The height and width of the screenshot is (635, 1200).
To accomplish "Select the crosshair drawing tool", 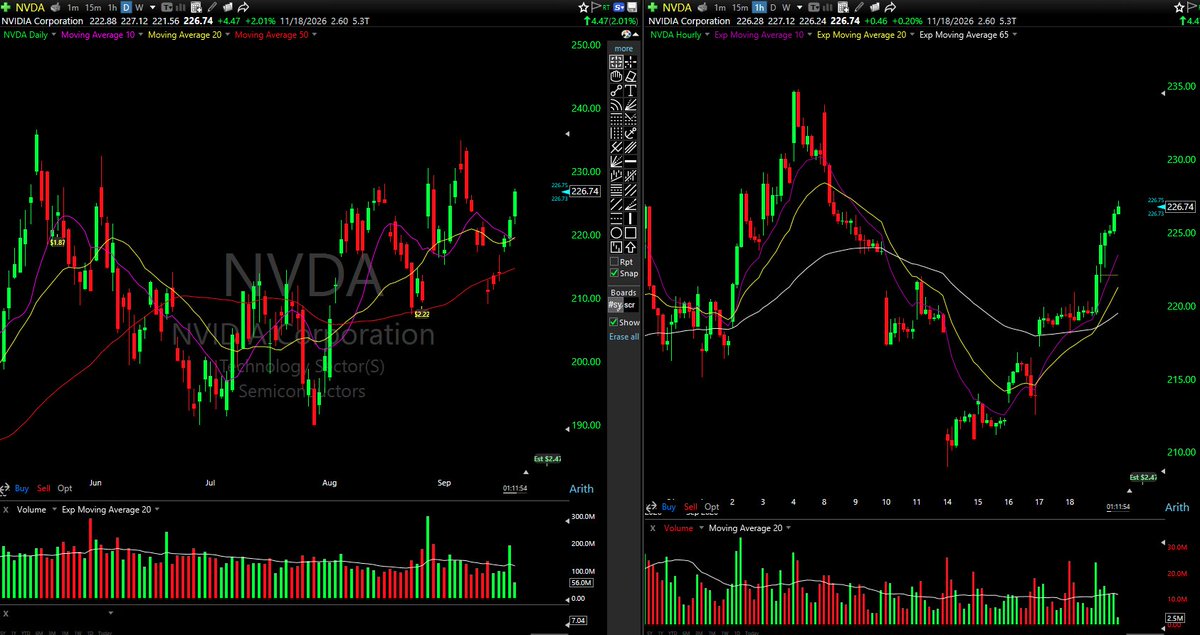I will [631, 62].
